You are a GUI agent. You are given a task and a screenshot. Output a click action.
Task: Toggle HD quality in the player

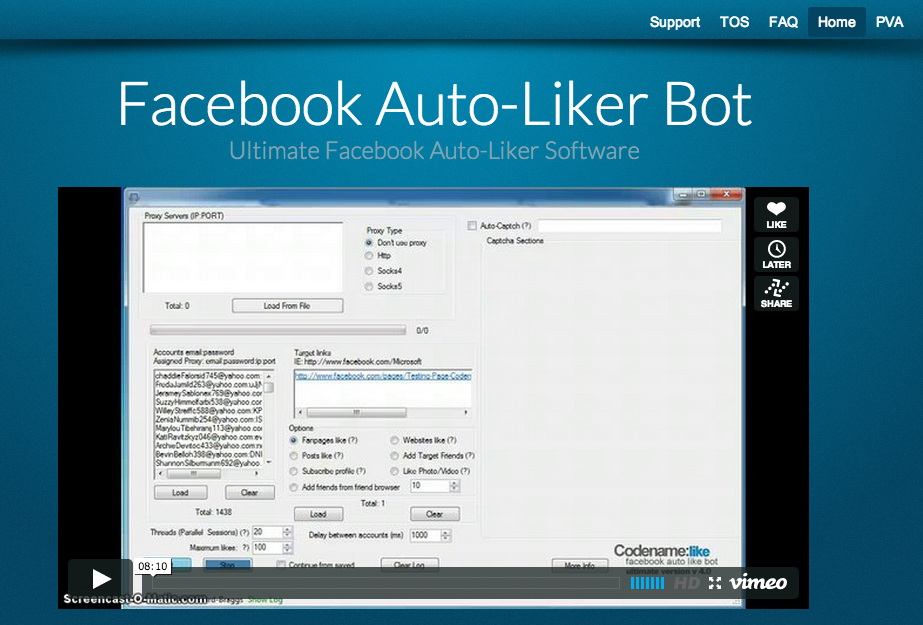[686, 583]
